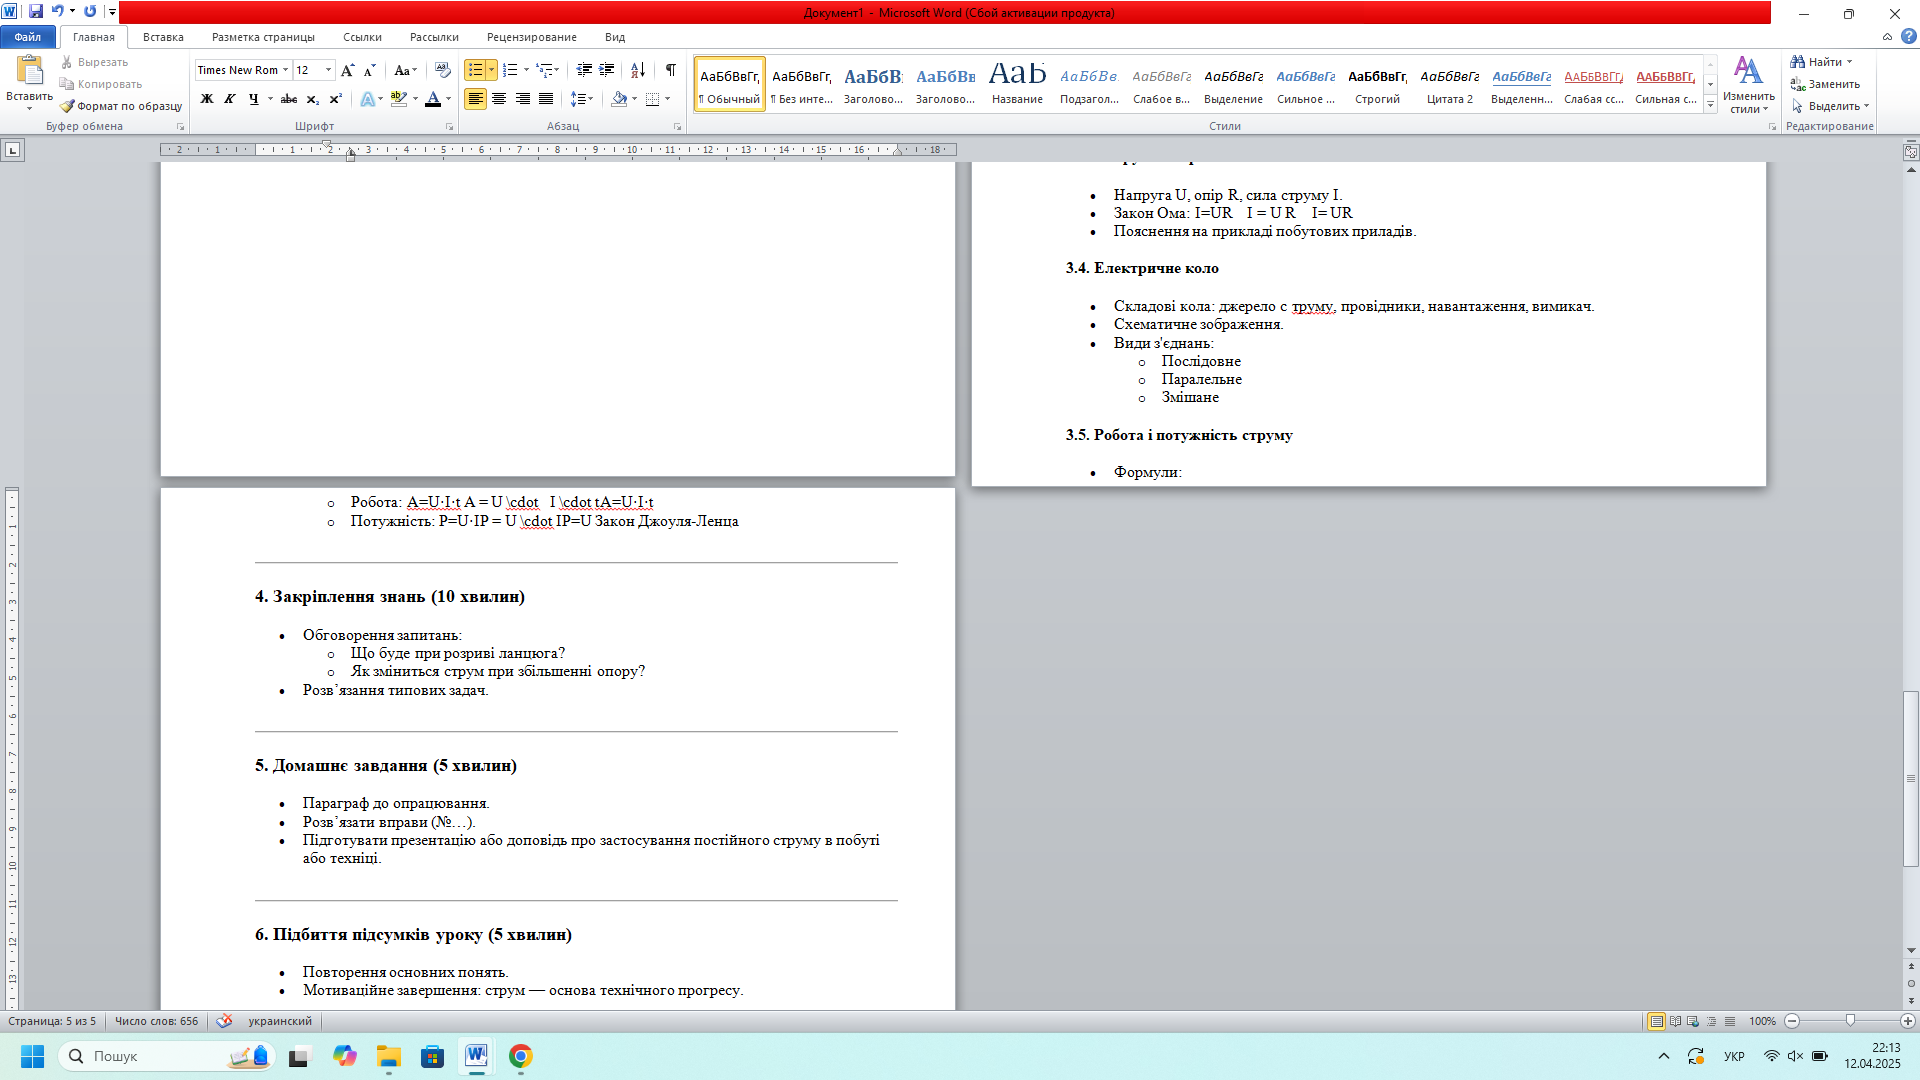
Task: Open the font size dropdown showing 12
Action: (328, 70)
